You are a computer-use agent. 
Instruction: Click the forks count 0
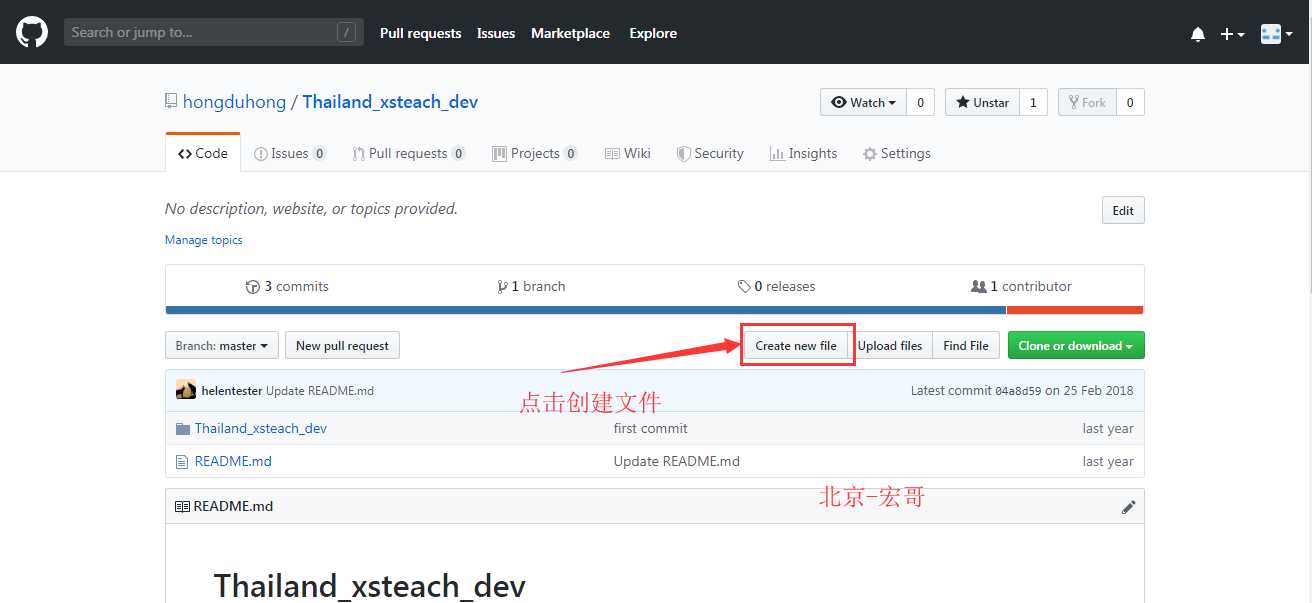click(1130, 102)
